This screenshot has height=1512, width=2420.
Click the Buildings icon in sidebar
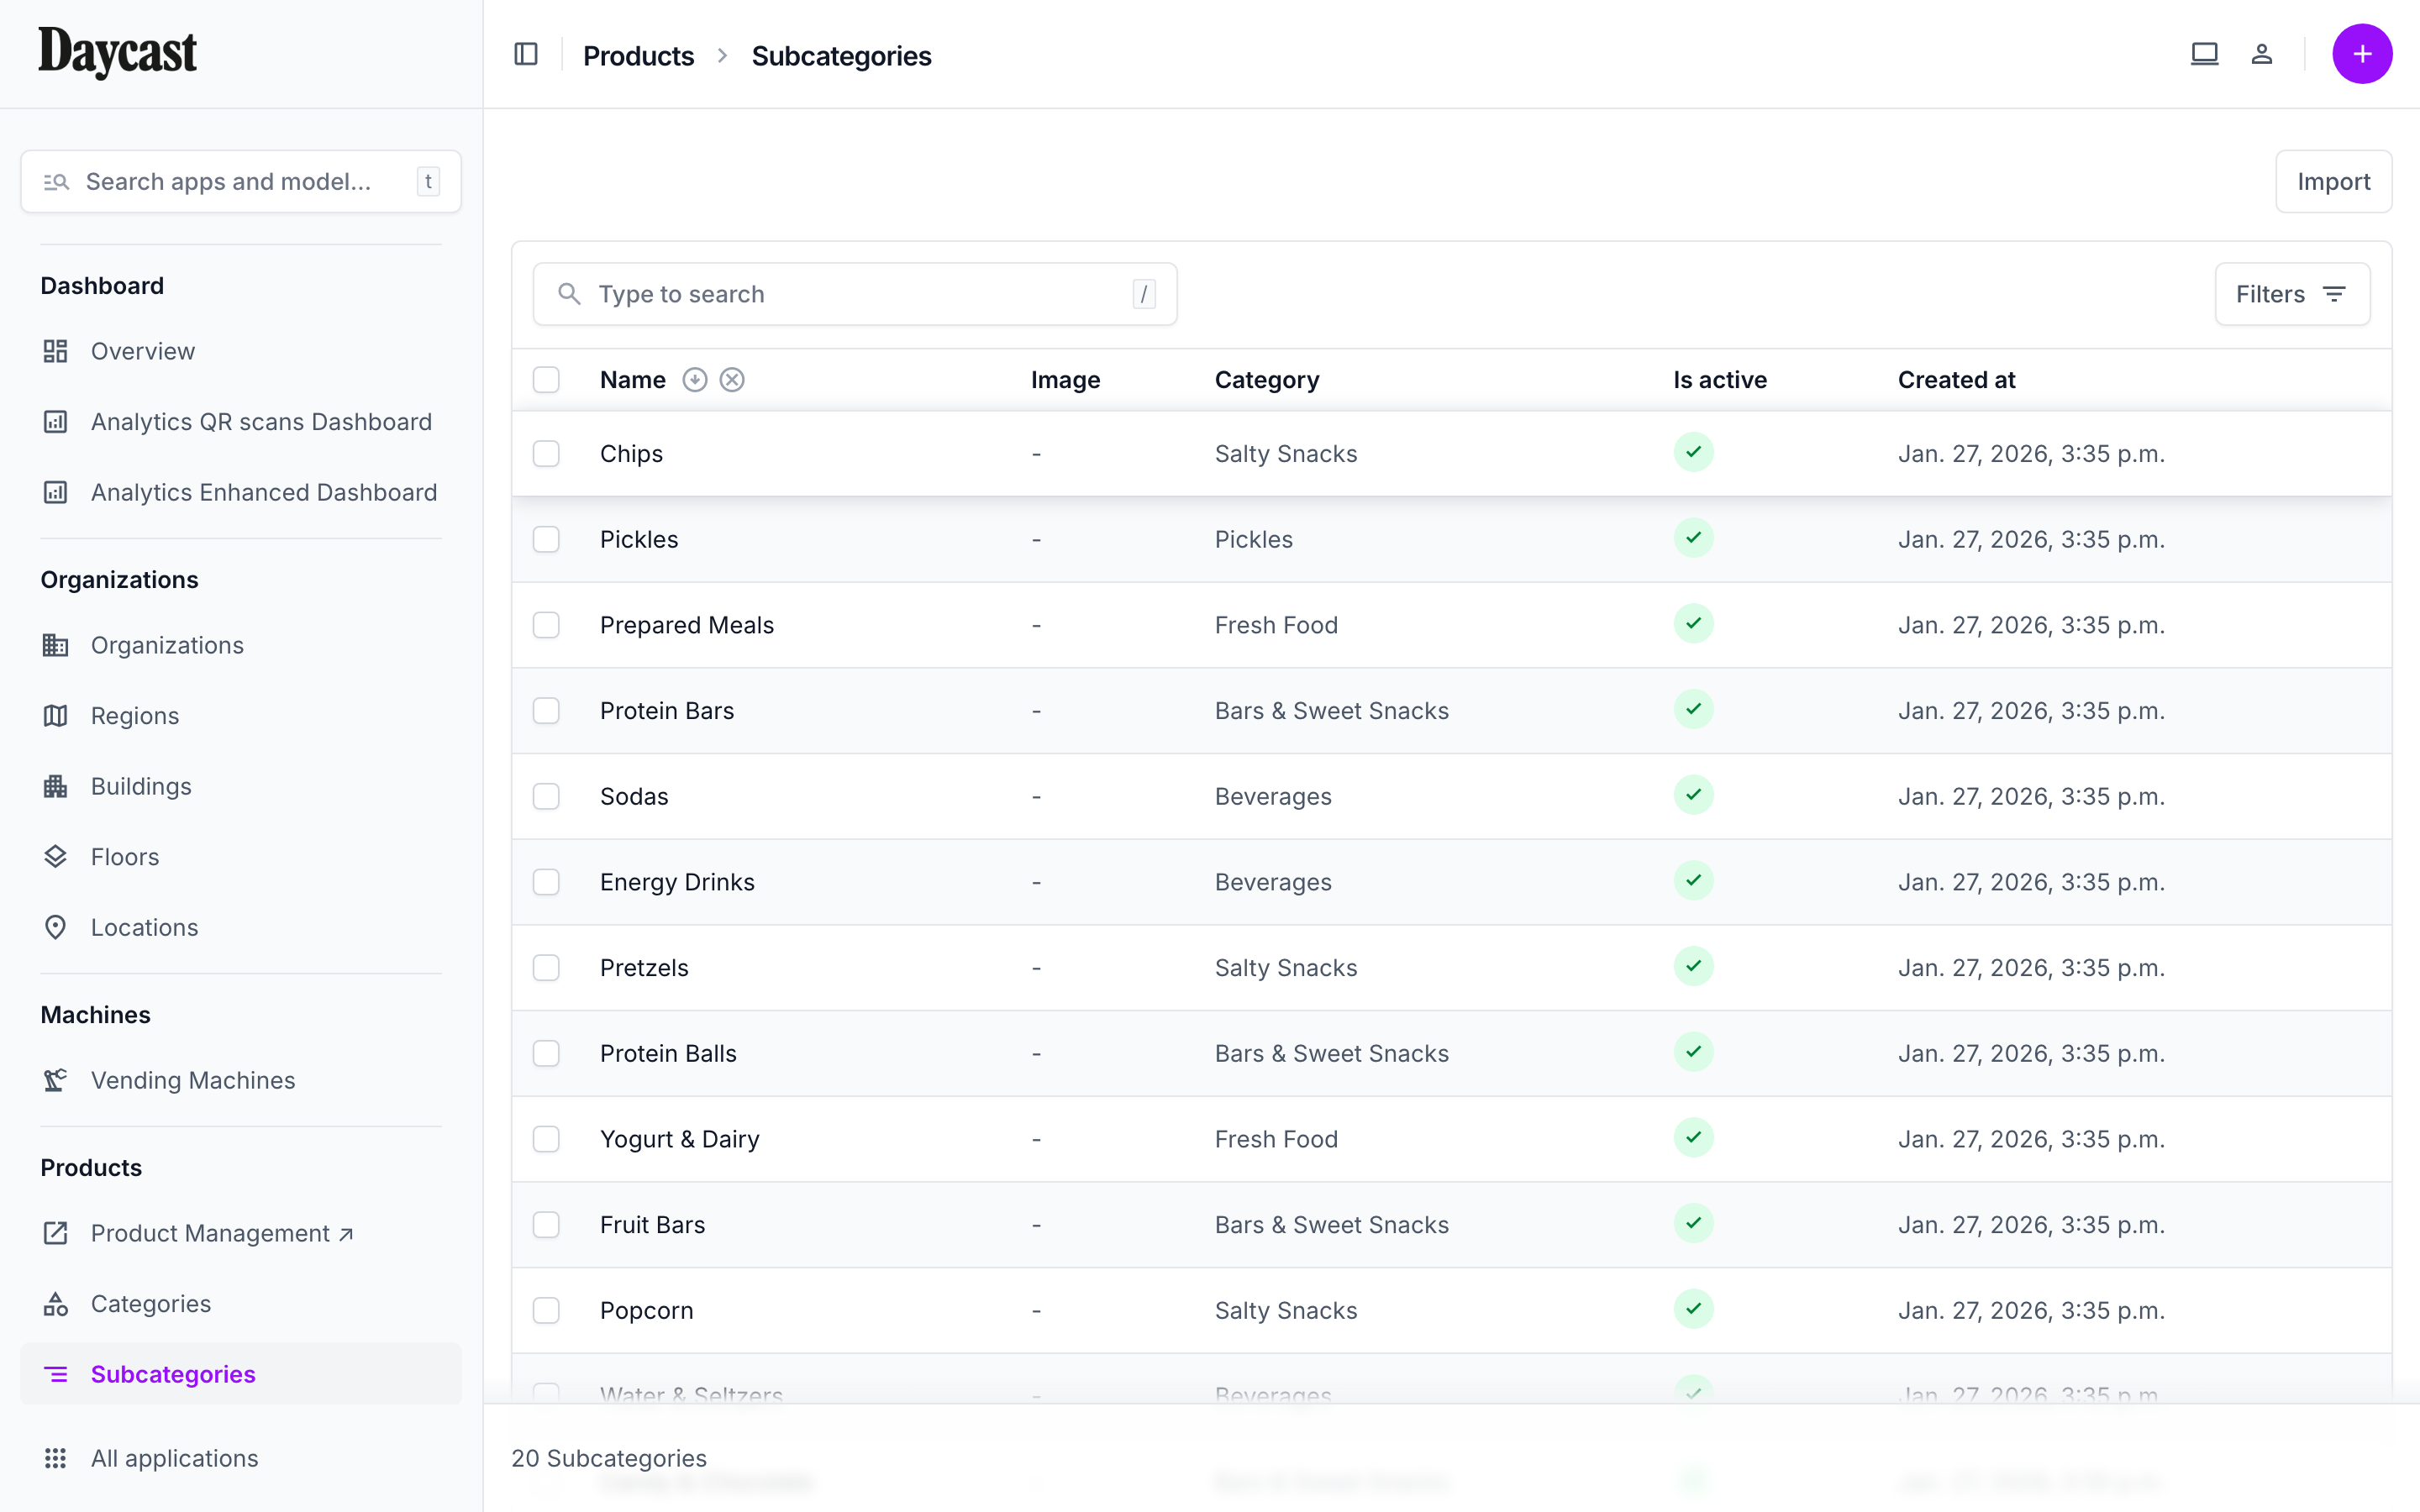55,786
